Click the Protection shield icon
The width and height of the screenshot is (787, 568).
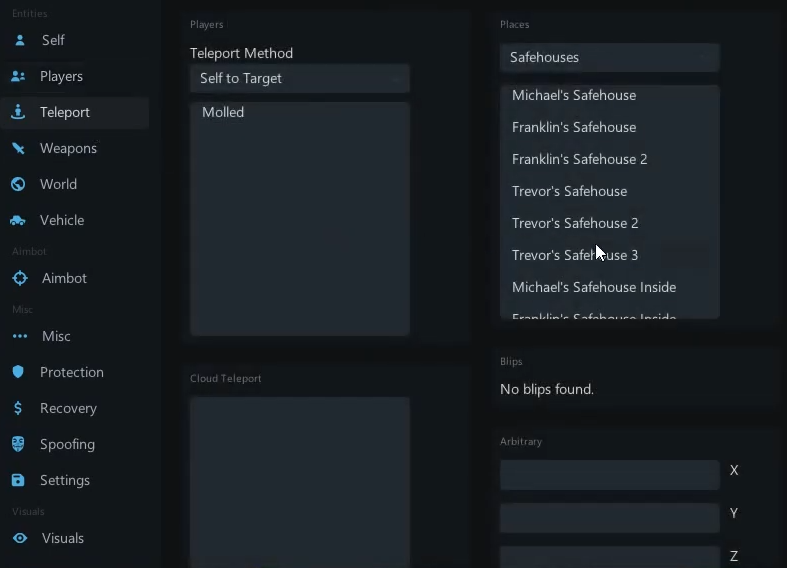click(18, 372)
